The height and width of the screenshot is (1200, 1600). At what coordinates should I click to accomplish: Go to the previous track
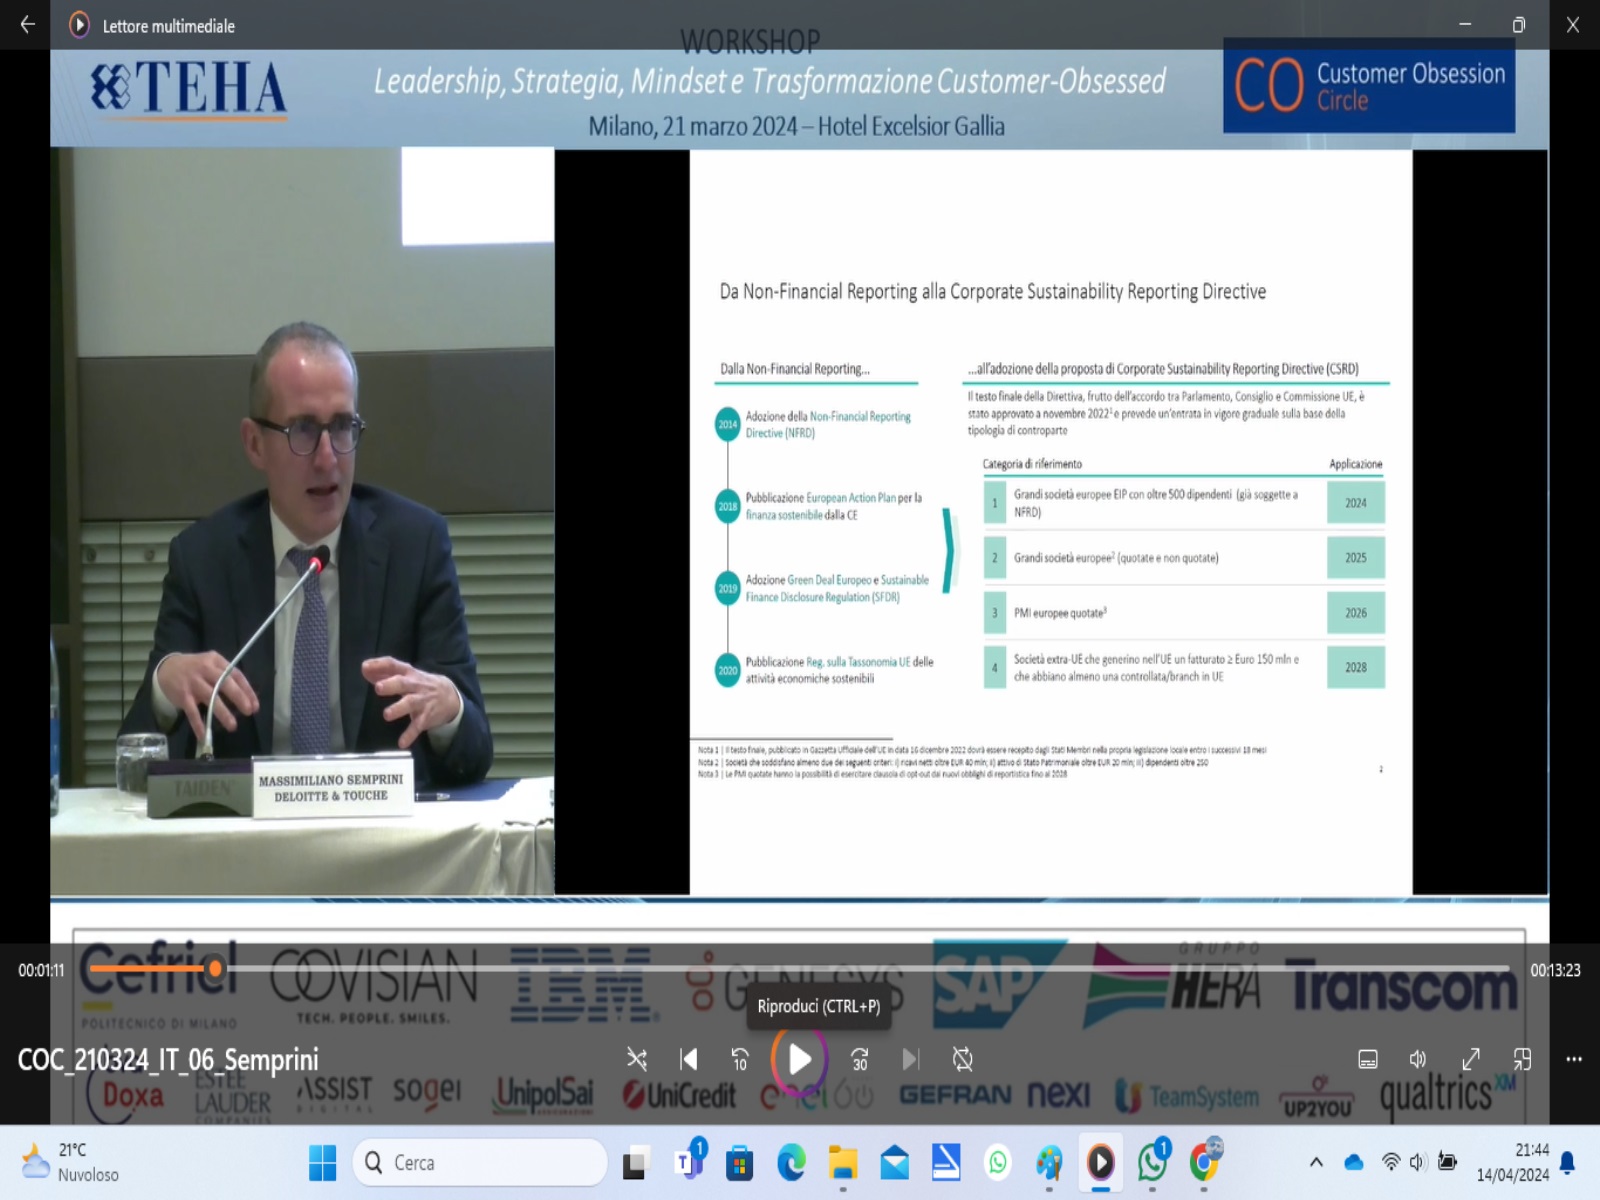[x=688, y=1059]
